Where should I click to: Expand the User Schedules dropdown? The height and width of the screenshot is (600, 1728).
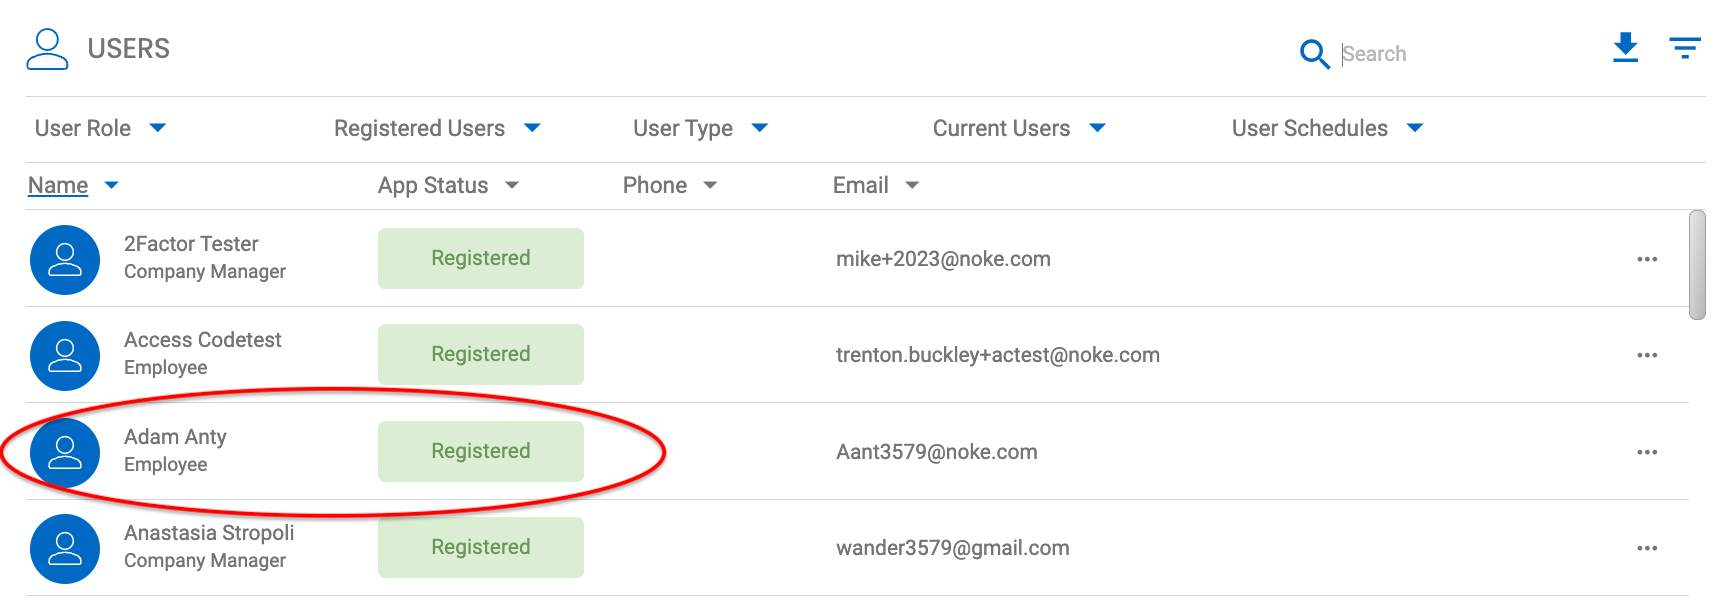coord(1326,128)
